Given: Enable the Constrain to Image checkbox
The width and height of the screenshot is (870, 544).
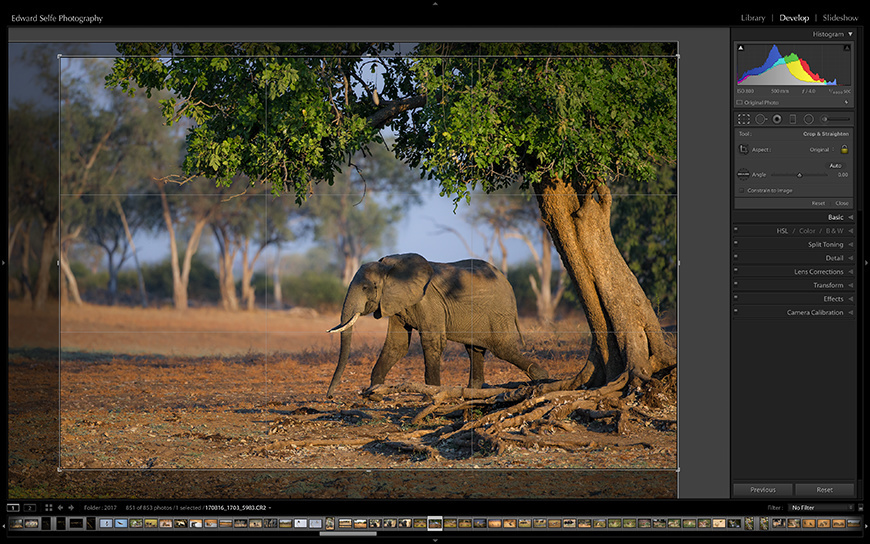Looking at the screenshot, I should coord(741,190).
